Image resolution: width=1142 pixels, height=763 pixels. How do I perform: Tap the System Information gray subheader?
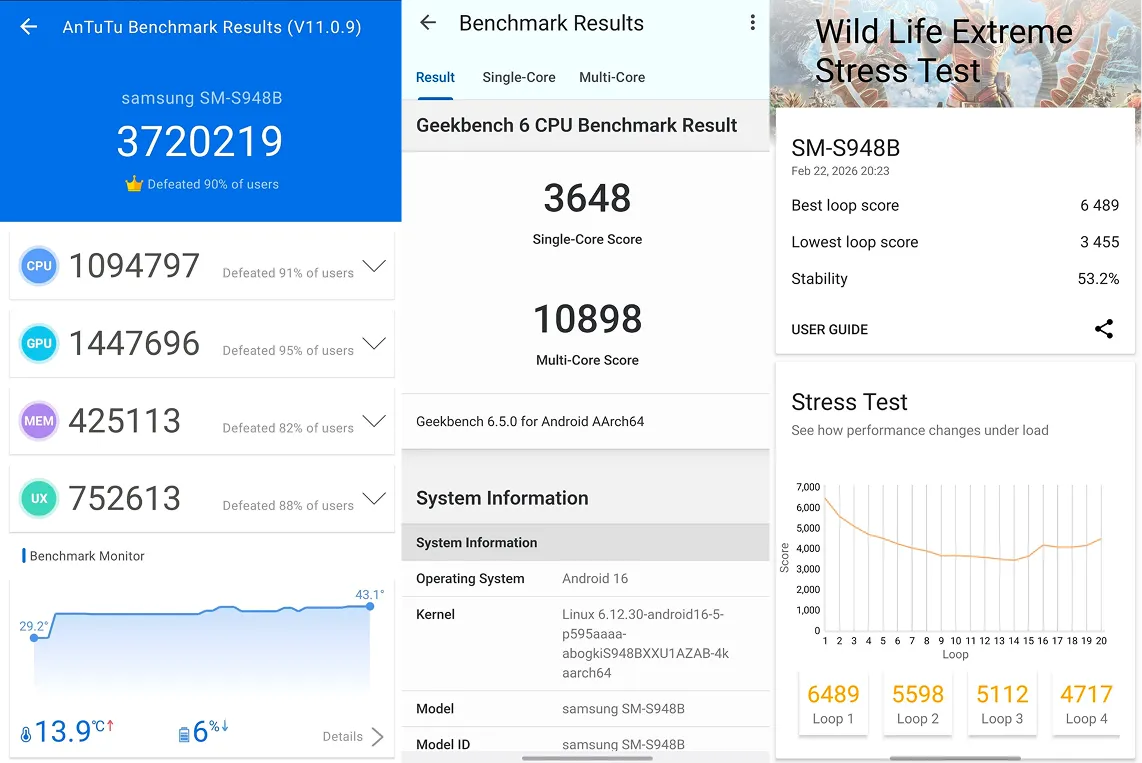586,542
